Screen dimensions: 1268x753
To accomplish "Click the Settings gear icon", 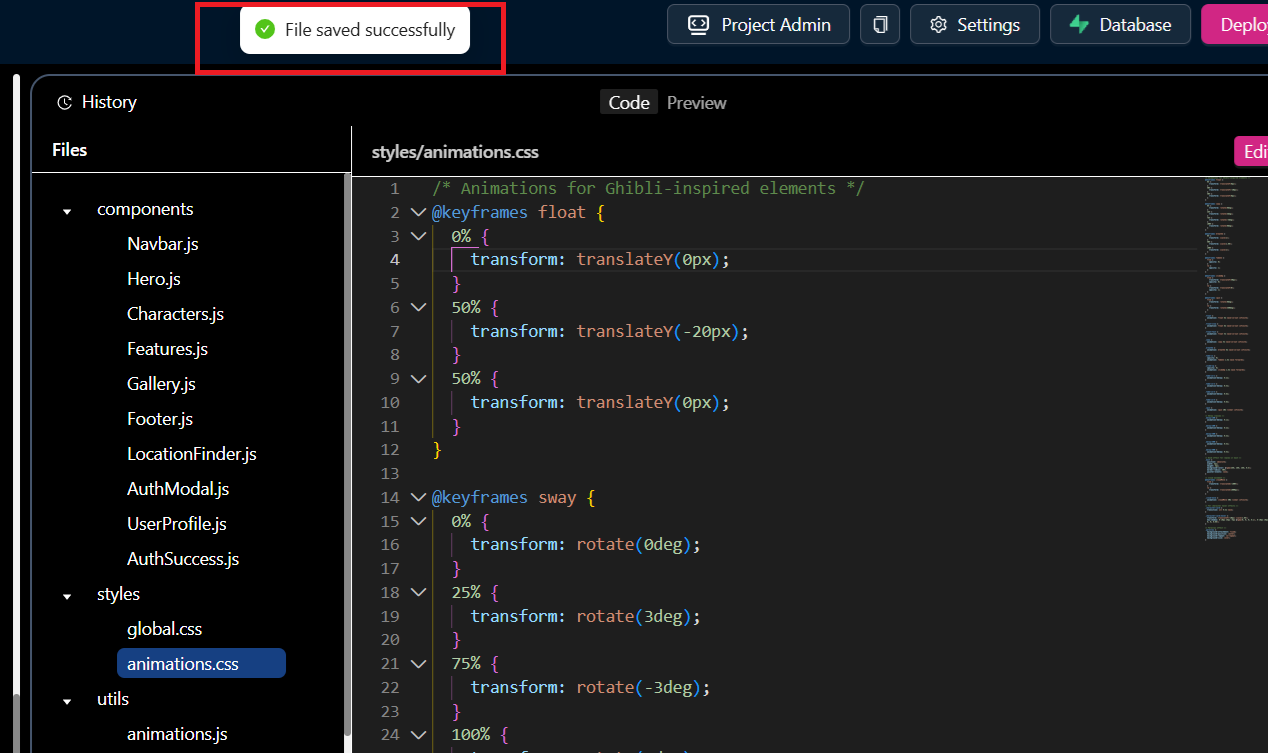I will 938,25.
